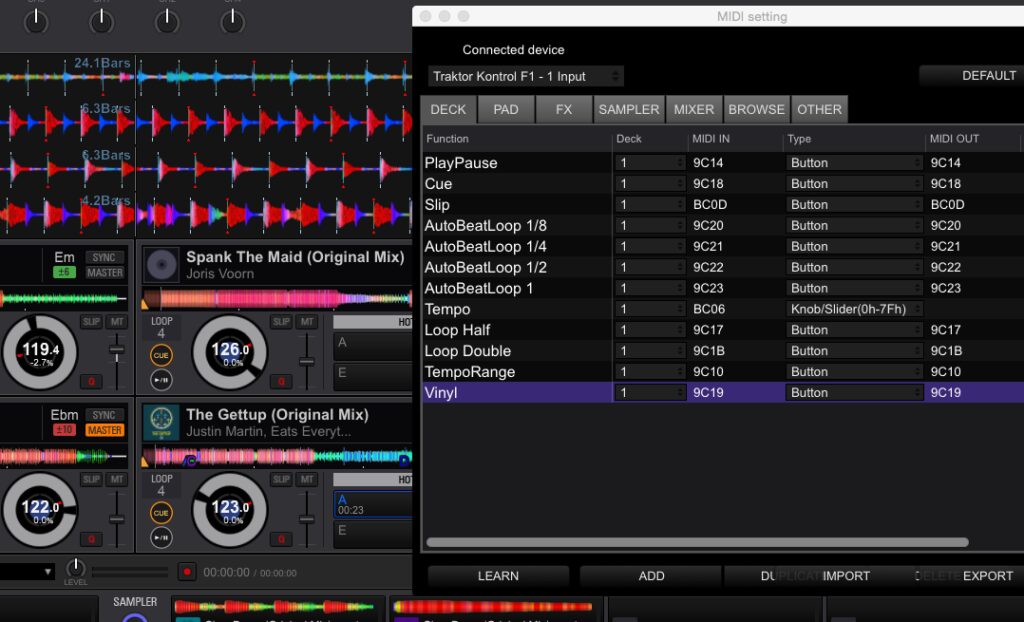The width and height of the screenshot is (1024, 622).
Task: Click the green ±6 key badge
Action: pyautogui.click(x=64, y=272)
